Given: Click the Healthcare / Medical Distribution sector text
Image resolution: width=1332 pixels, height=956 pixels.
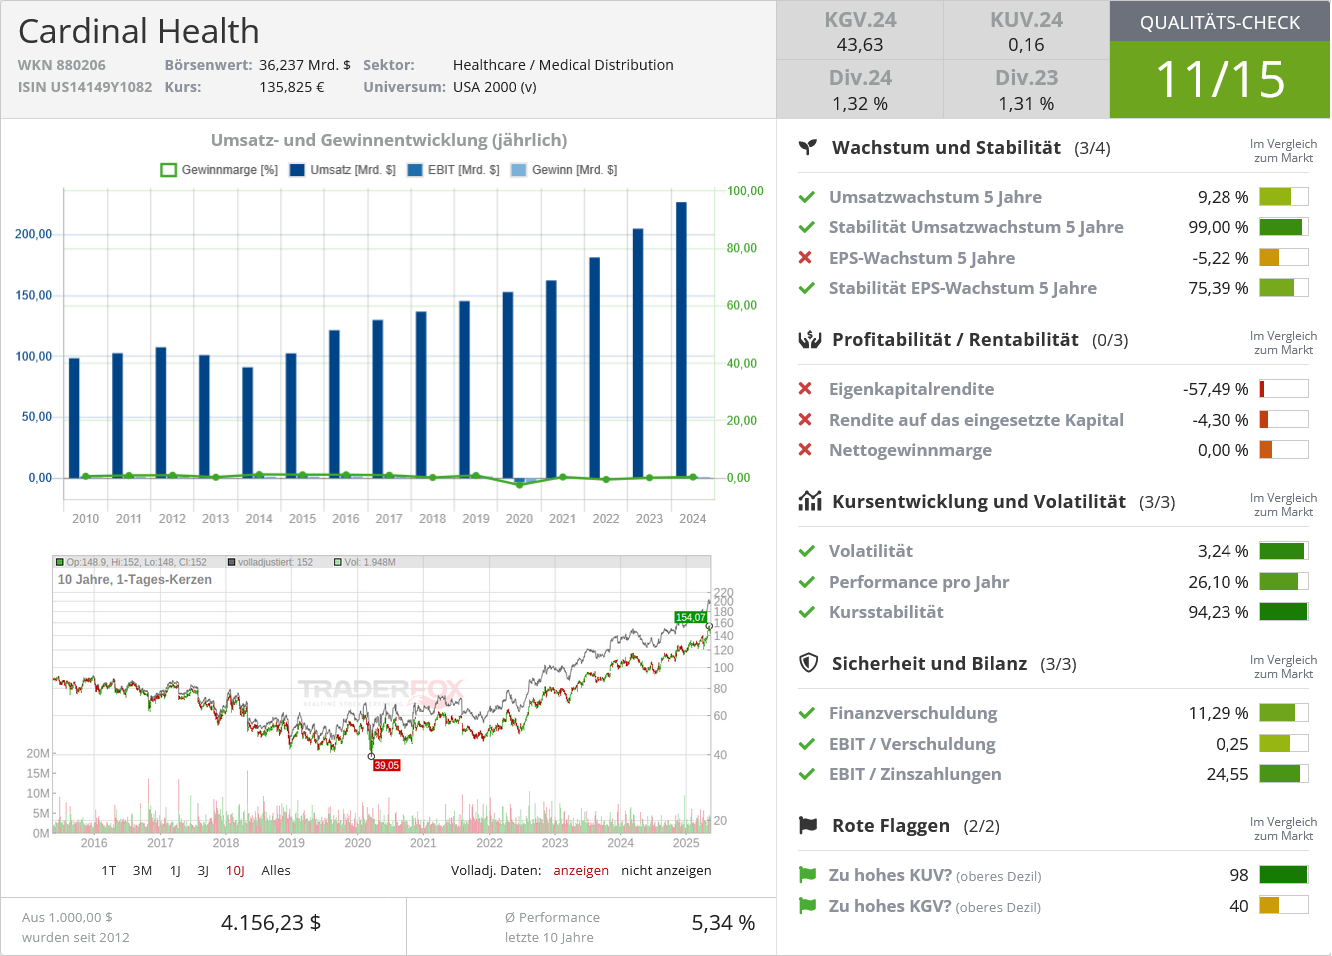Looking at the screenshot, I should 563,65.
